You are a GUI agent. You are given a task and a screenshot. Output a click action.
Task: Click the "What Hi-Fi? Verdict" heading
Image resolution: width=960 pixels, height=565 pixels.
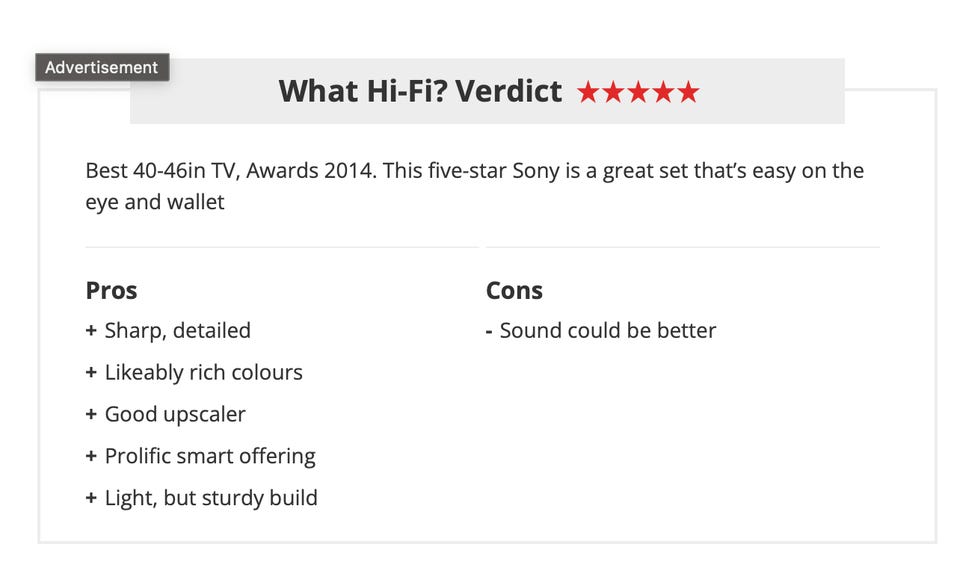point(420,91)
